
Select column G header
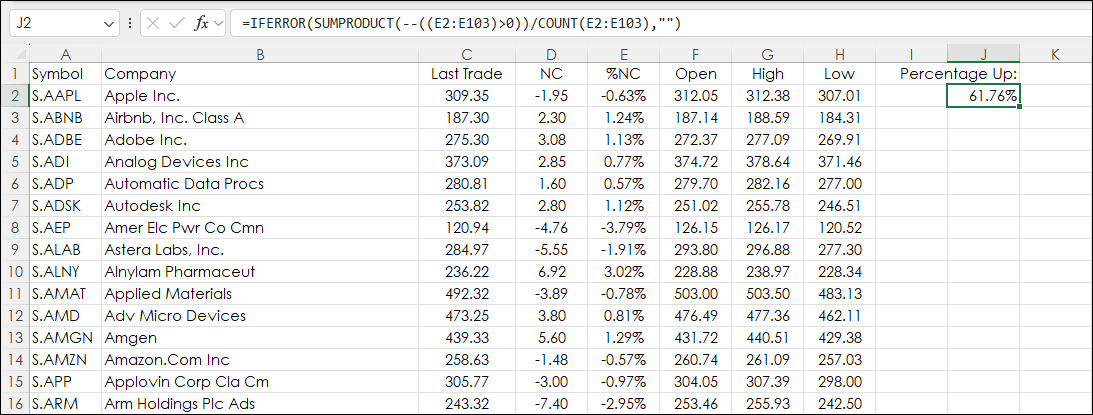click(767, 54)
